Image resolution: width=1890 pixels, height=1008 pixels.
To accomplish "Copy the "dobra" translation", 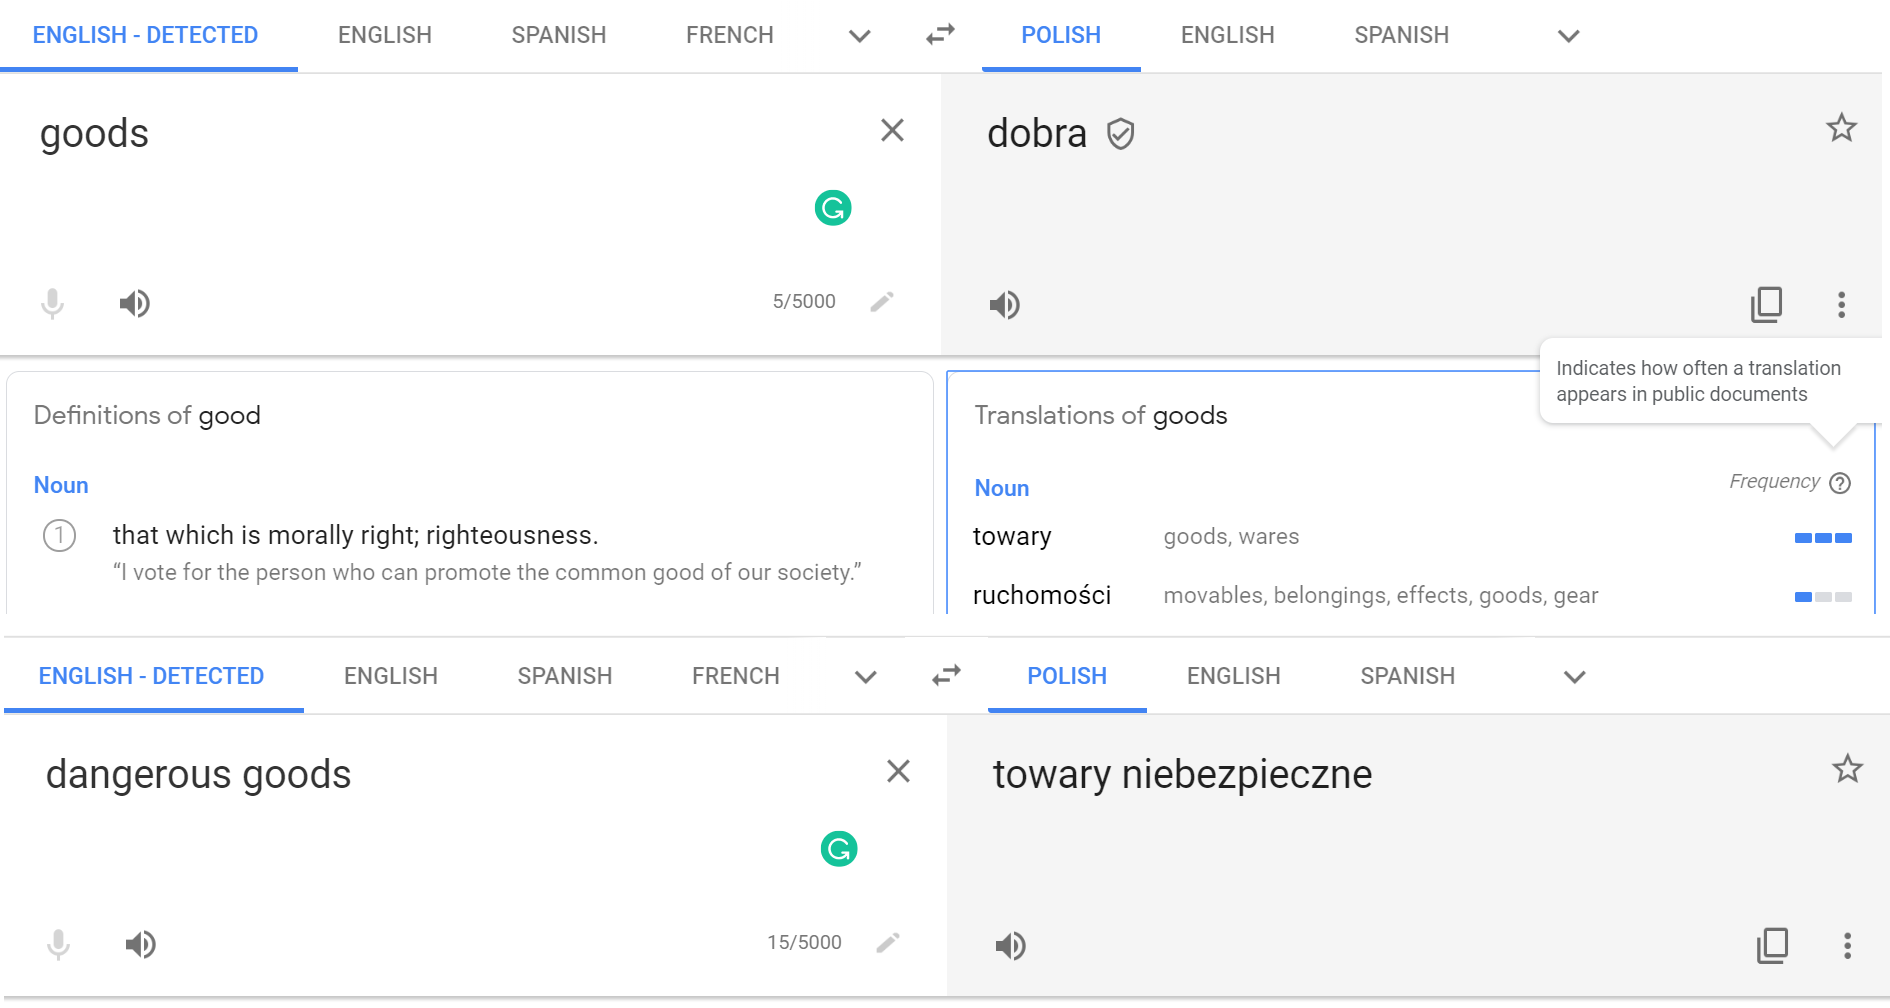I will (x=1766, y=304).
